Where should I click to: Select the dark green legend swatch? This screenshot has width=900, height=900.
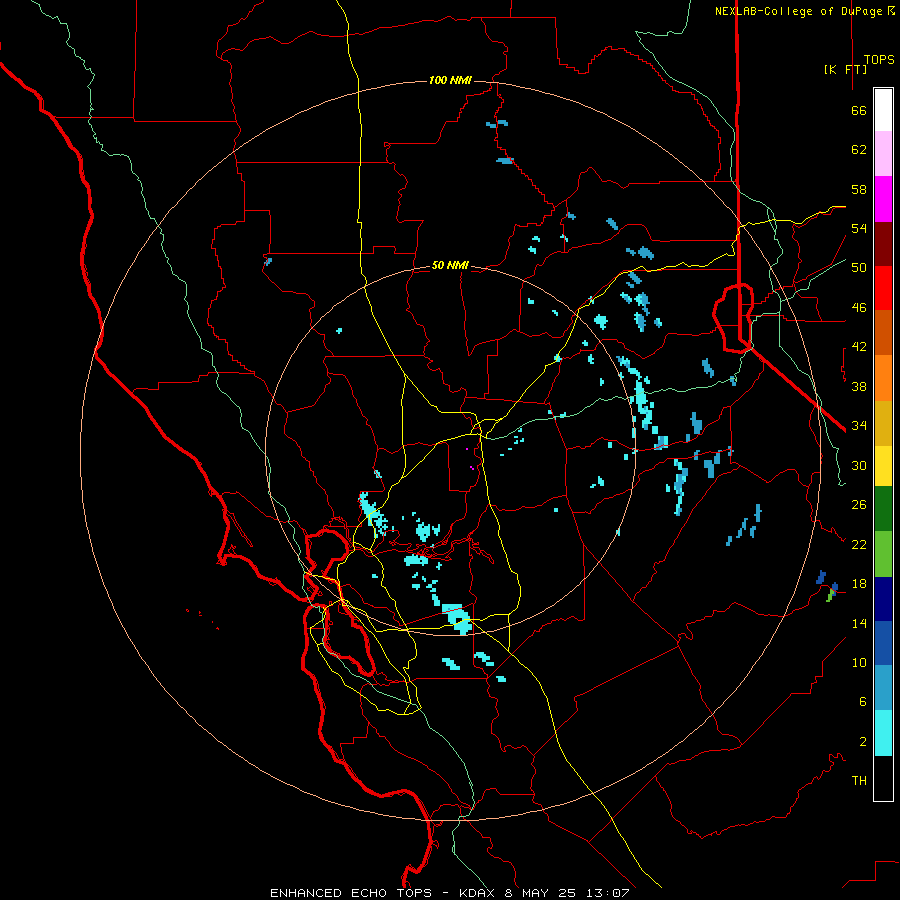click(x=883, y=509)
